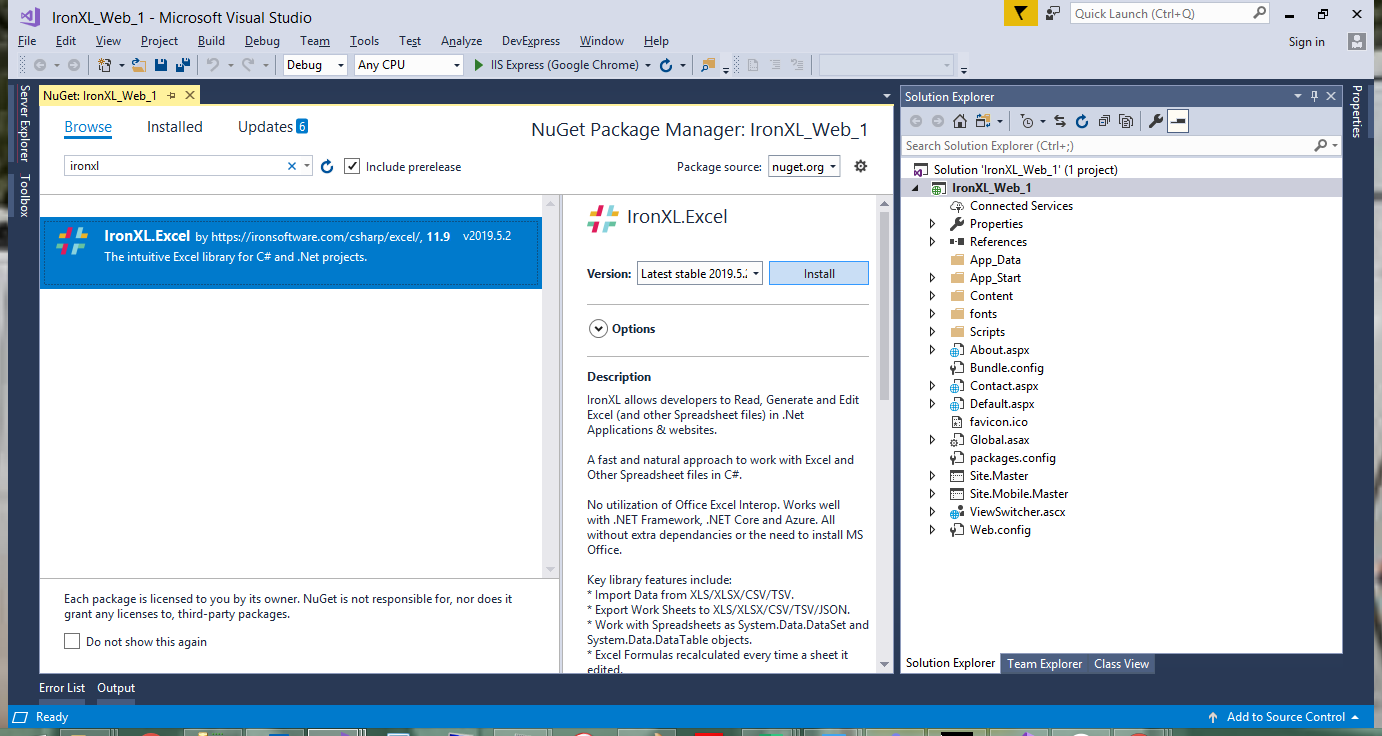This screenshot has height=736, width=1382.
Task: Switch to the Installed tab
Action: (x=175, y=127)
